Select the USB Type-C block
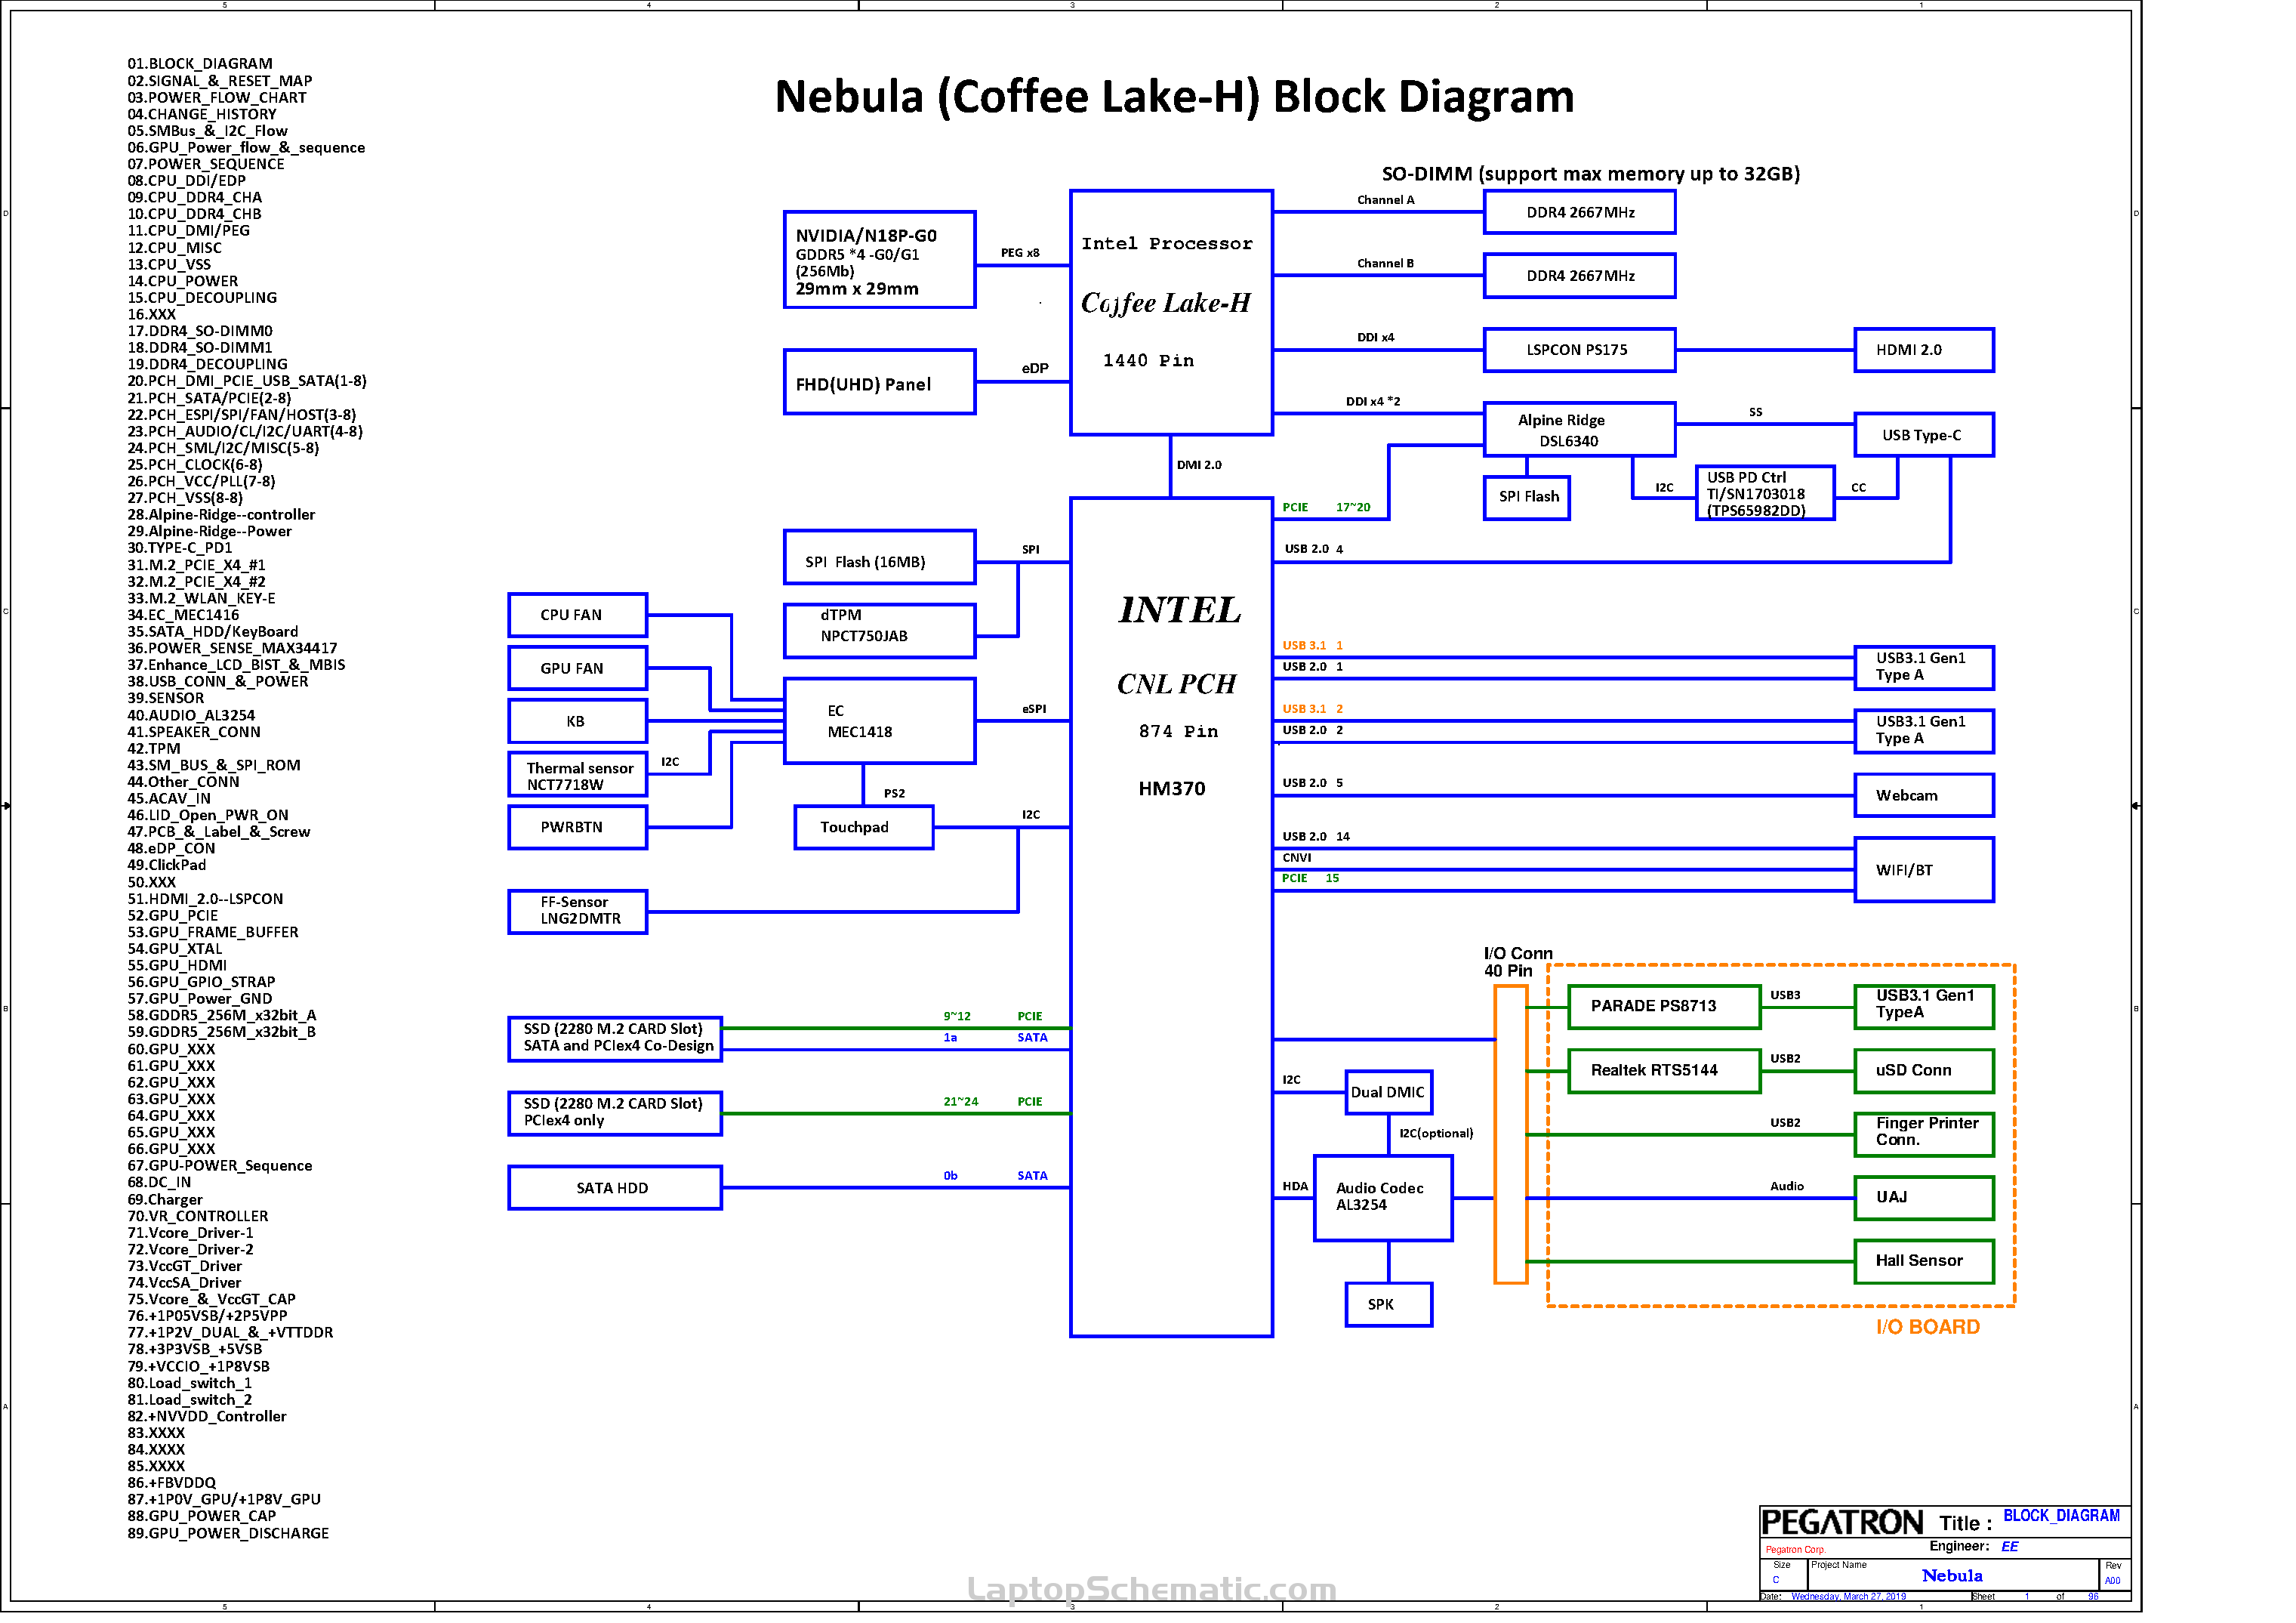 (1925, 436)
